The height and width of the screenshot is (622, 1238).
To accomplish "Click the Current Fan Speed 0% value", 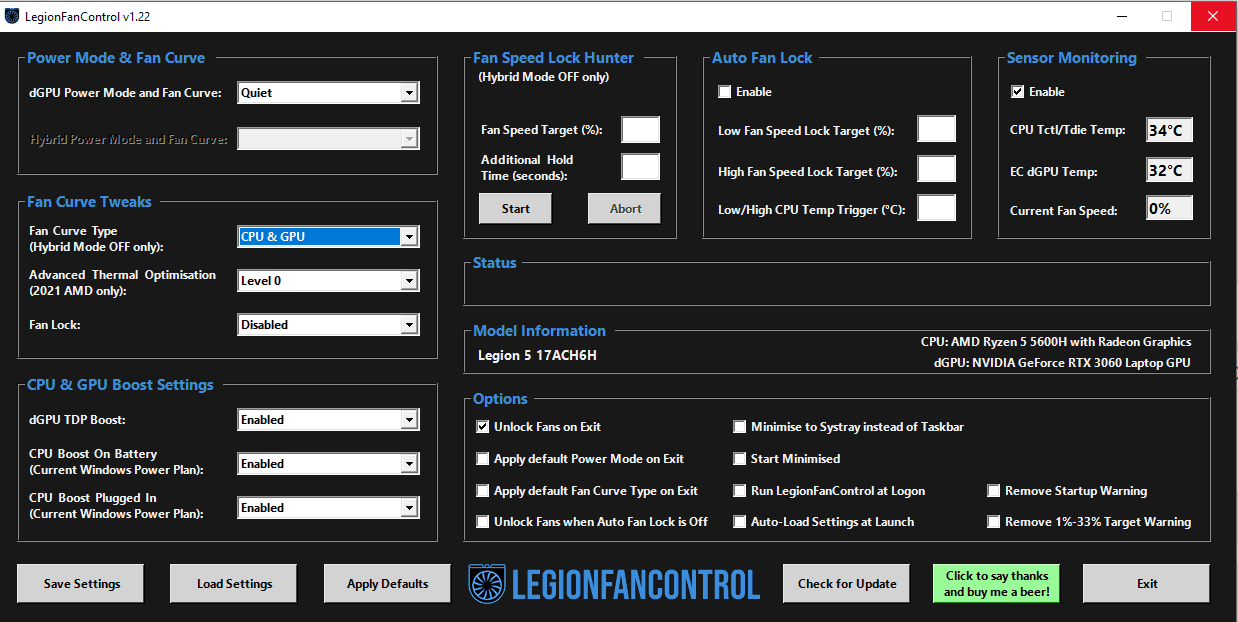I will coord(1169,209).
